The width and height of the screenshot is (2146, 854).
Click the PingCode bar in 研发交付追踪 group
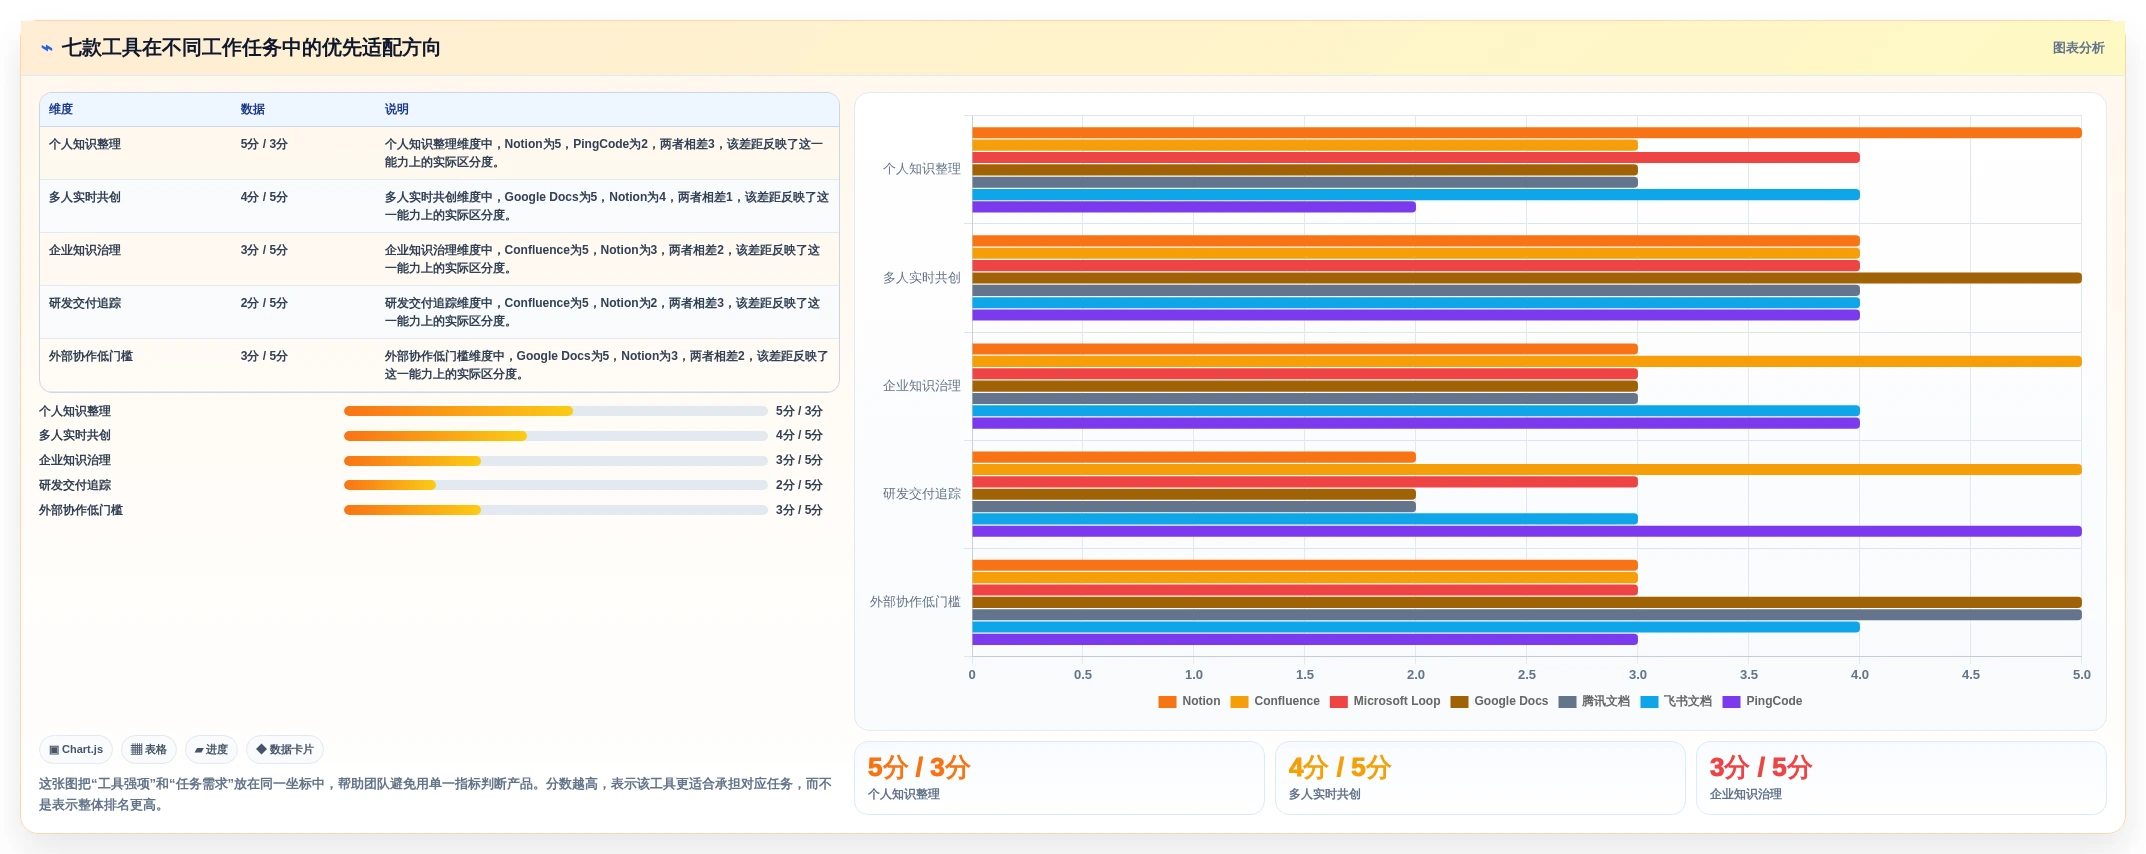coord(1527,532)
